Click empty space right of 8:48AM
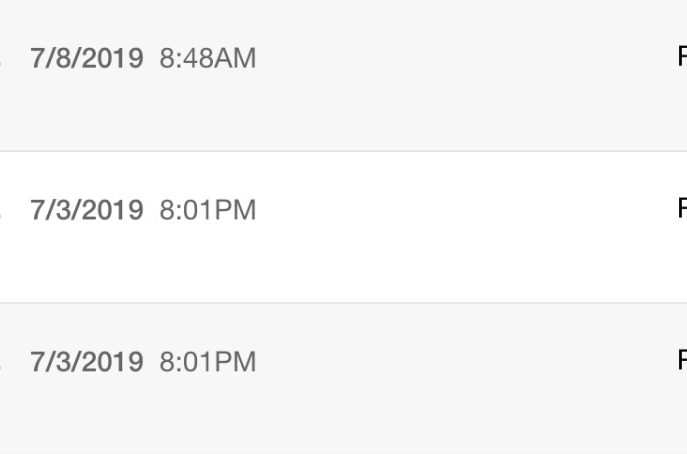Screen dimensions: 687x454 click(x=464, y=58)
